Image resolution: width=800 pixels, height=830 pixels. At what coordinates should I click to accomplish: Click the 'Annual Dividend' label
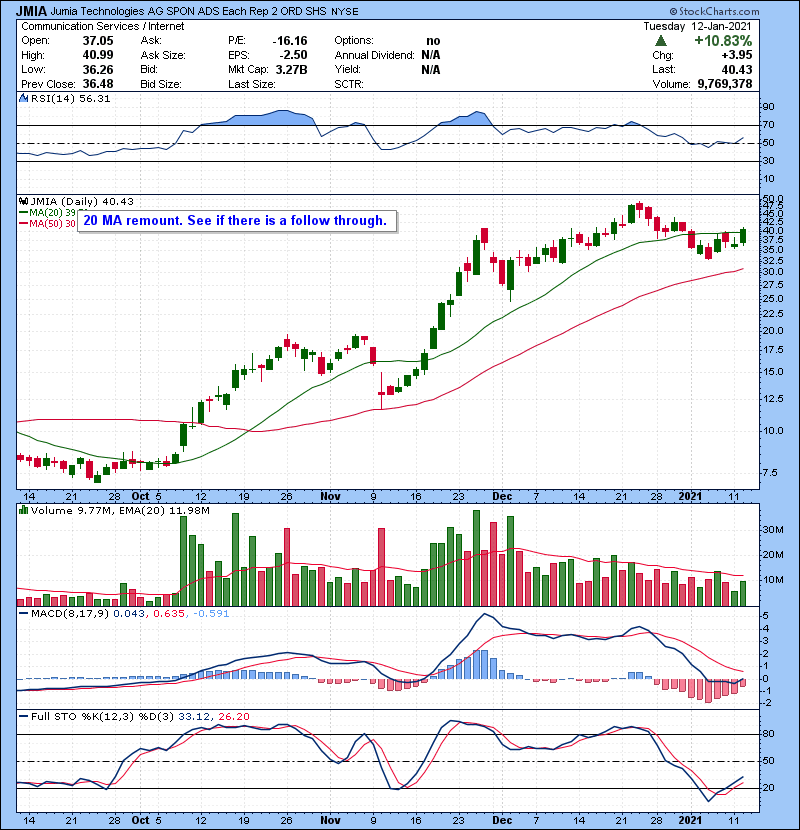[x=374, y=55]
